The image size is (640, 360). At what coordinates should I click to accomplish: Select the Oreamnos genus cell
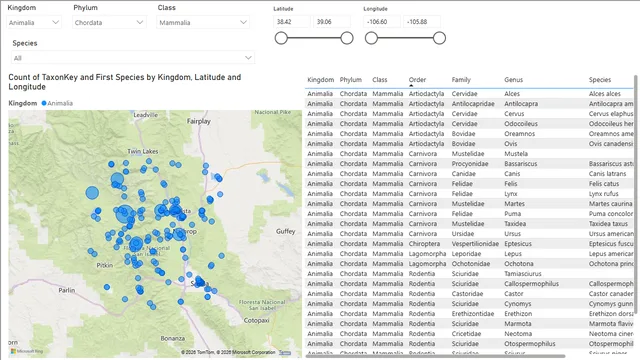pos(519,133)
